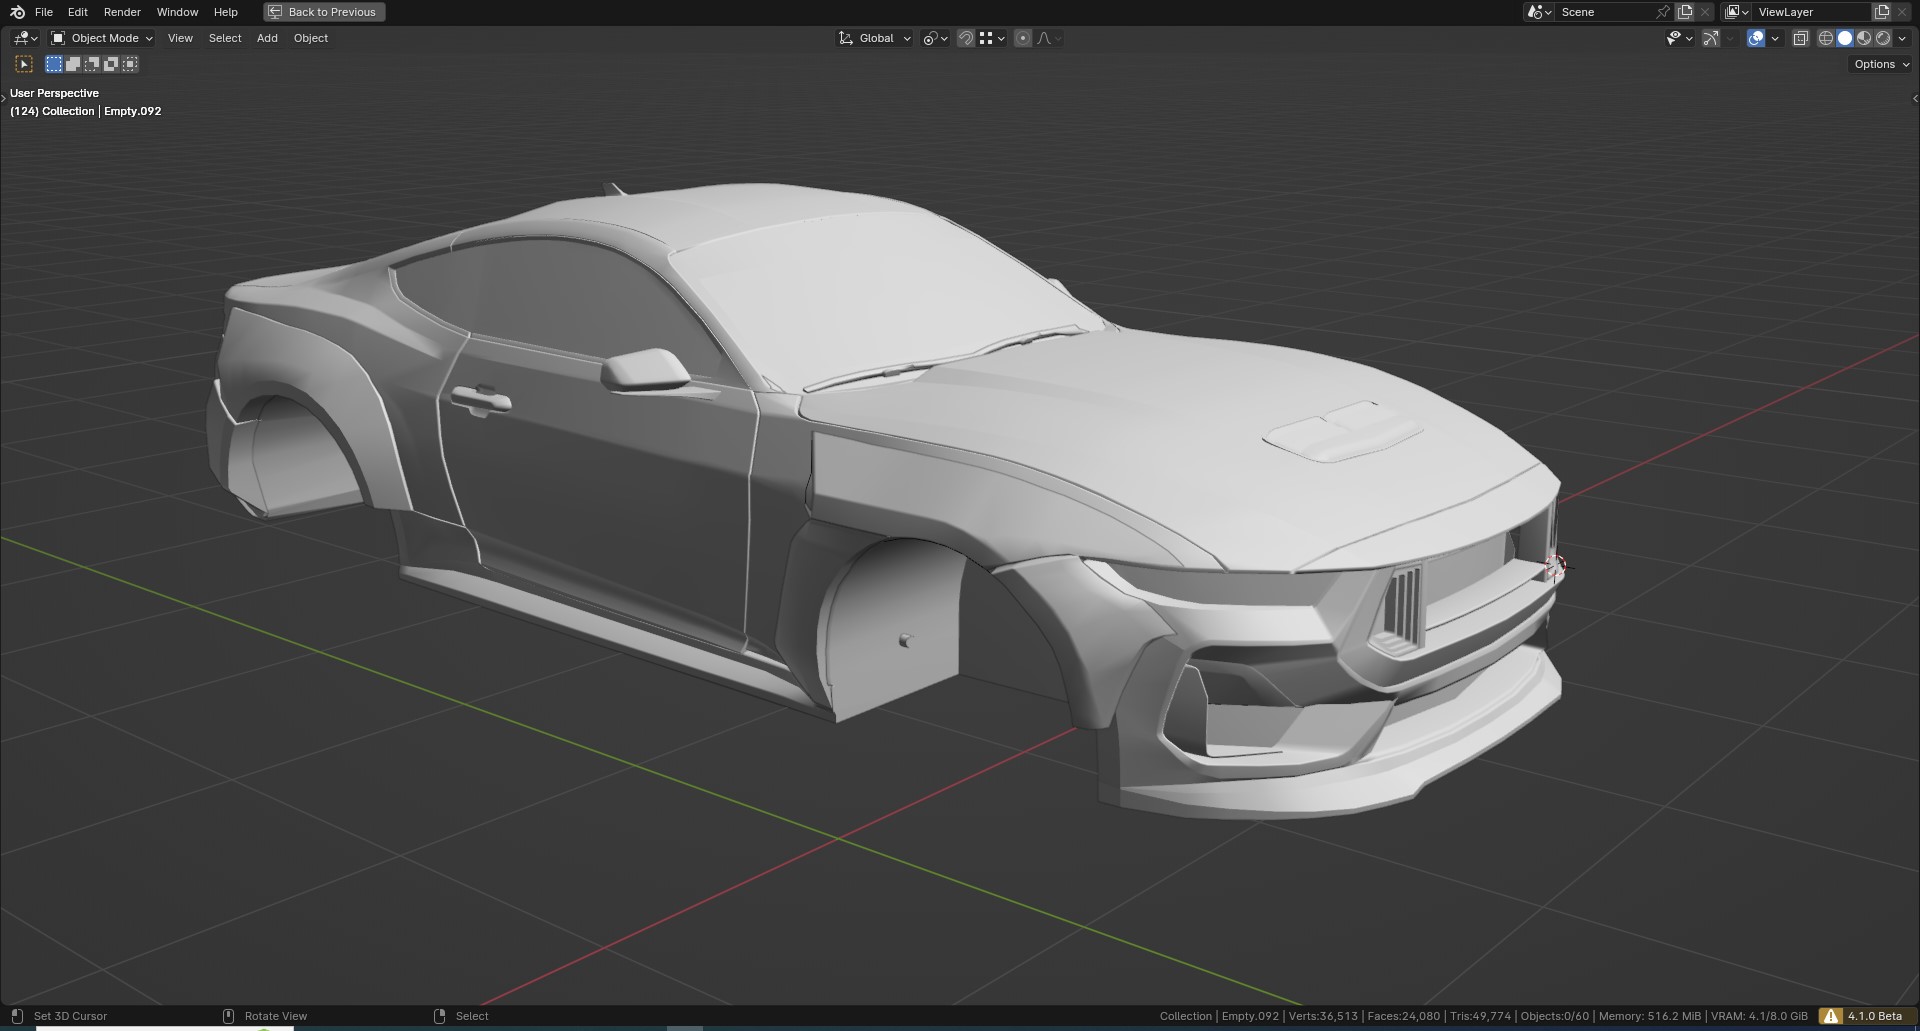Open the sidebar region arrow at right edge
The width and height of the screenshot is (1920, 1031).
pos(1914,98)
